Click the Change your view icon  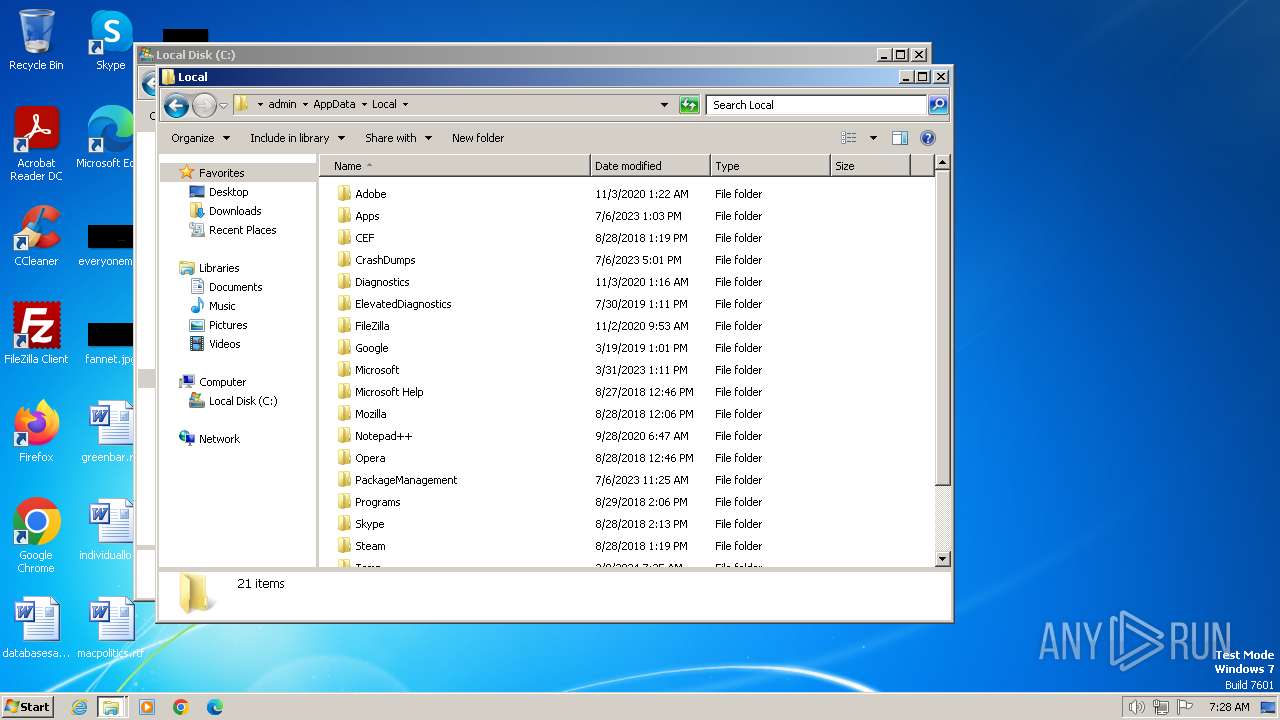click(x=849, y=138)
